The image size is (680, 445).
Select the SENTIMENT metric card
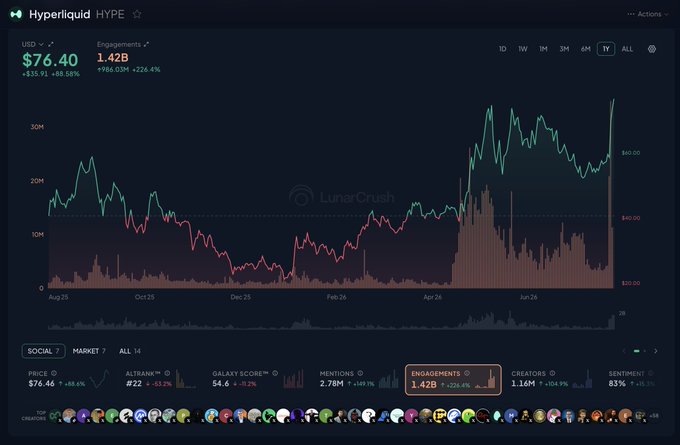(632, 379)
